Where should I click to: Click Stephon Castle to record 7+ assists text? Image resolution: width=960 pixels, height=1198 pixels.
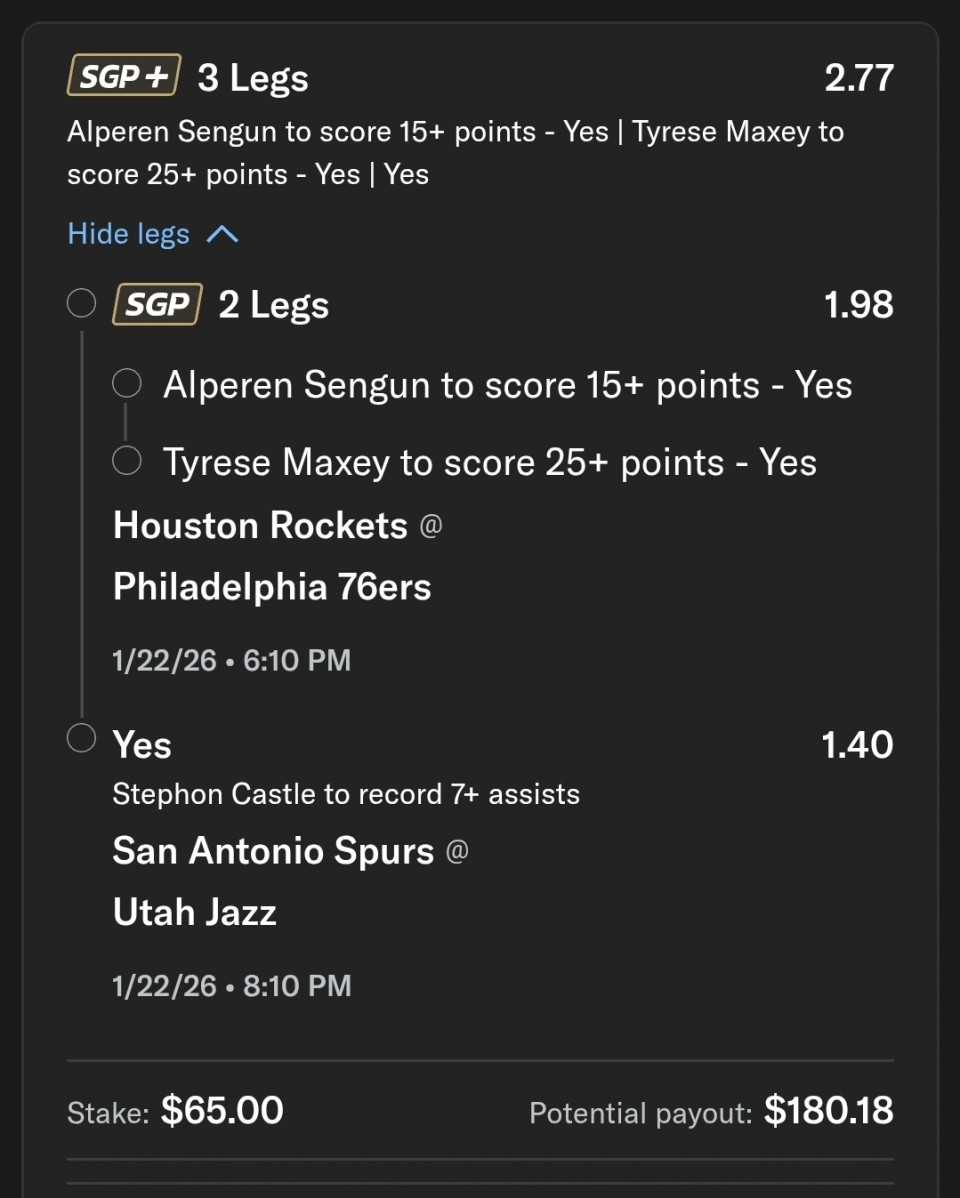pyautogui.click(x=346, y=794)
